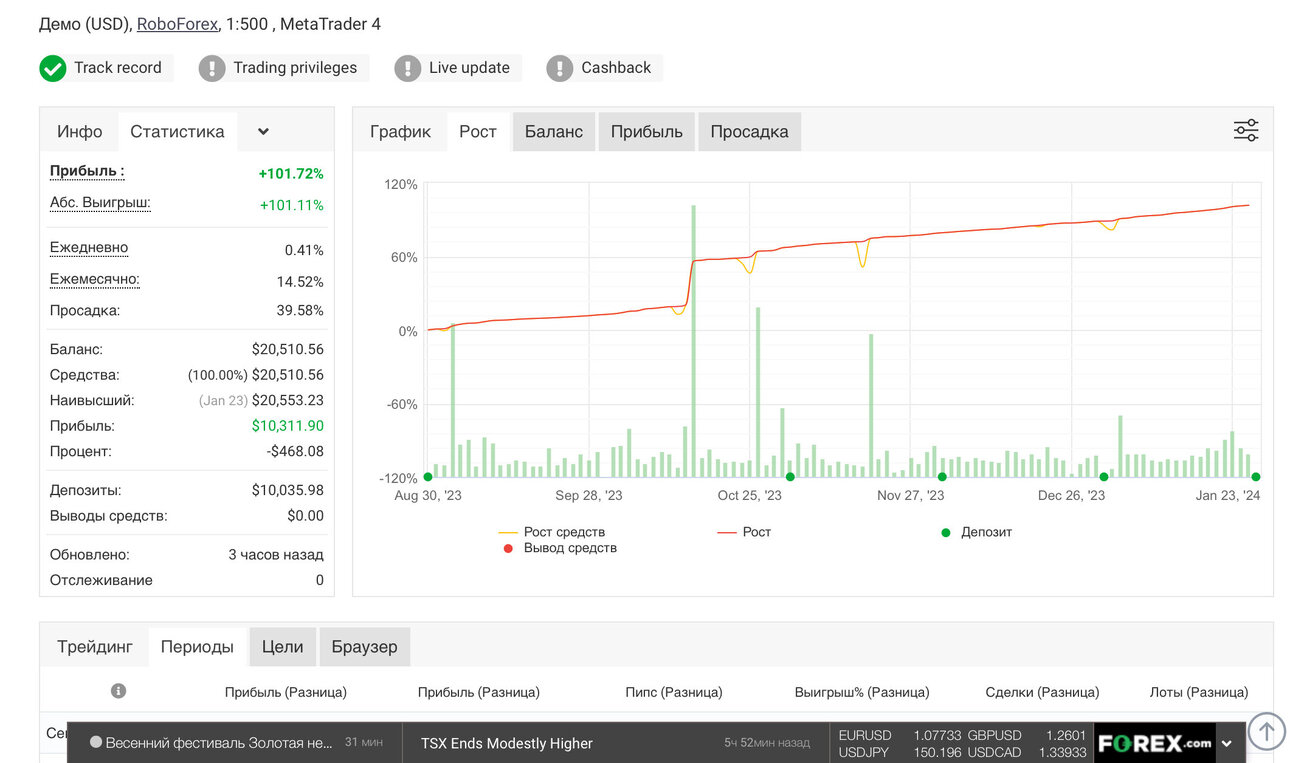Click the first green deposit marker on the chart

pos(428,477)
